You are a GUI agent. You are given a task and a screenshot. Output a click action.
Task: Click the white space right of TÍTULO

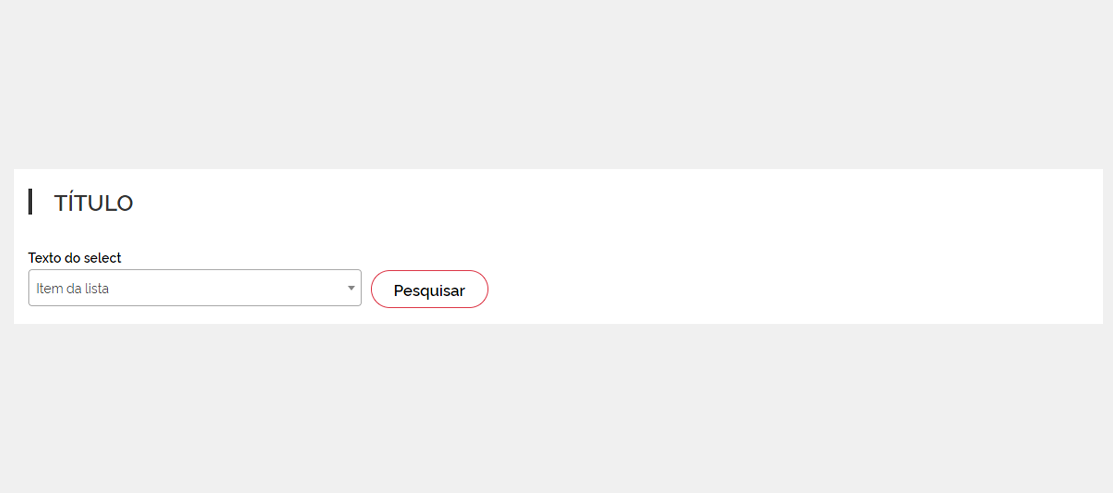pyautogui.click(x=600, y=203)
